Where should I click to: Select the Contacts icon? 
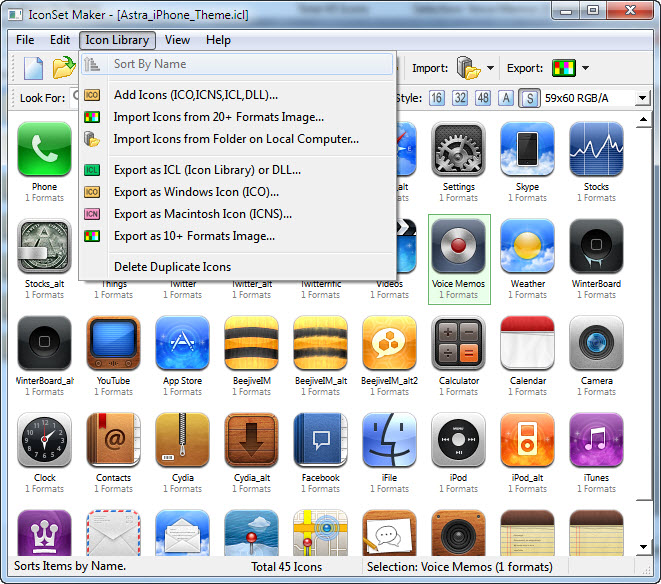[x=113, y=439]
